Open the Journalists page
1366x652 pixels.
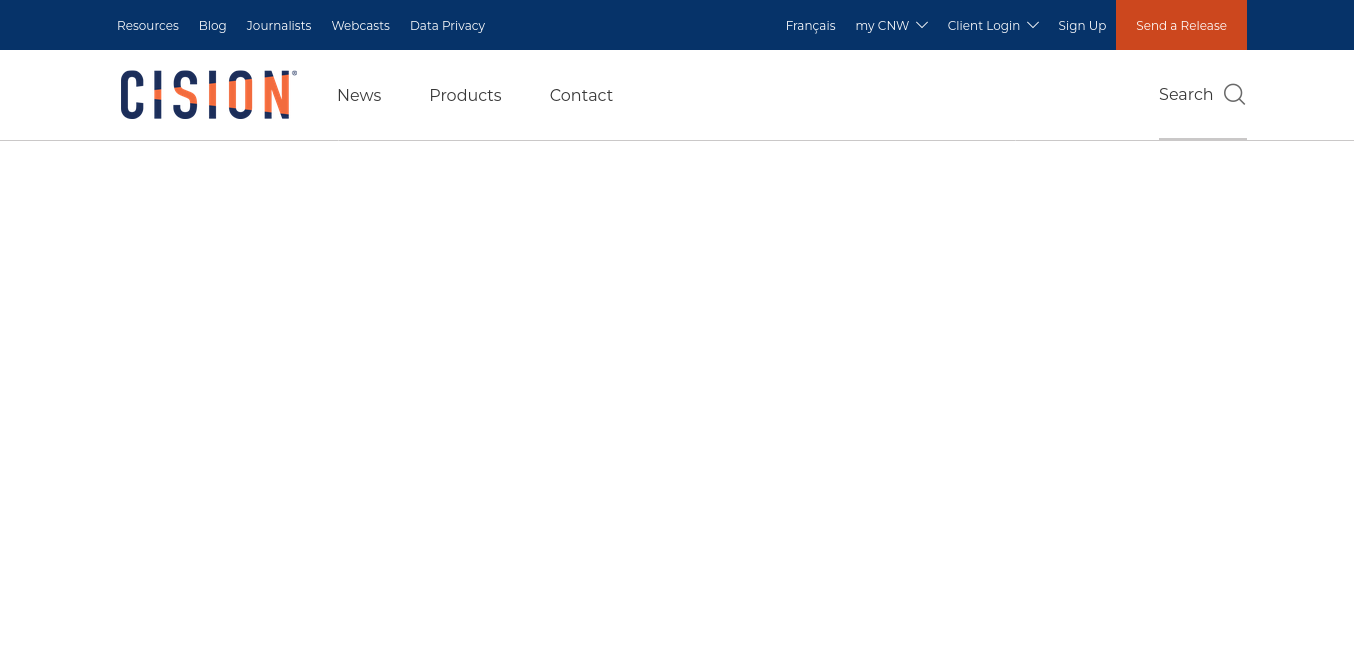pyautogui.click(x=279, y=25)
